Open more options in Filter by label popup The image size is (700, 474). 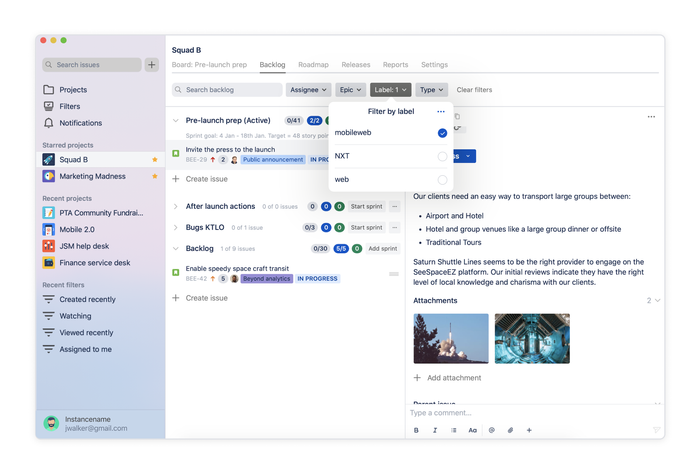click(441, 112)
